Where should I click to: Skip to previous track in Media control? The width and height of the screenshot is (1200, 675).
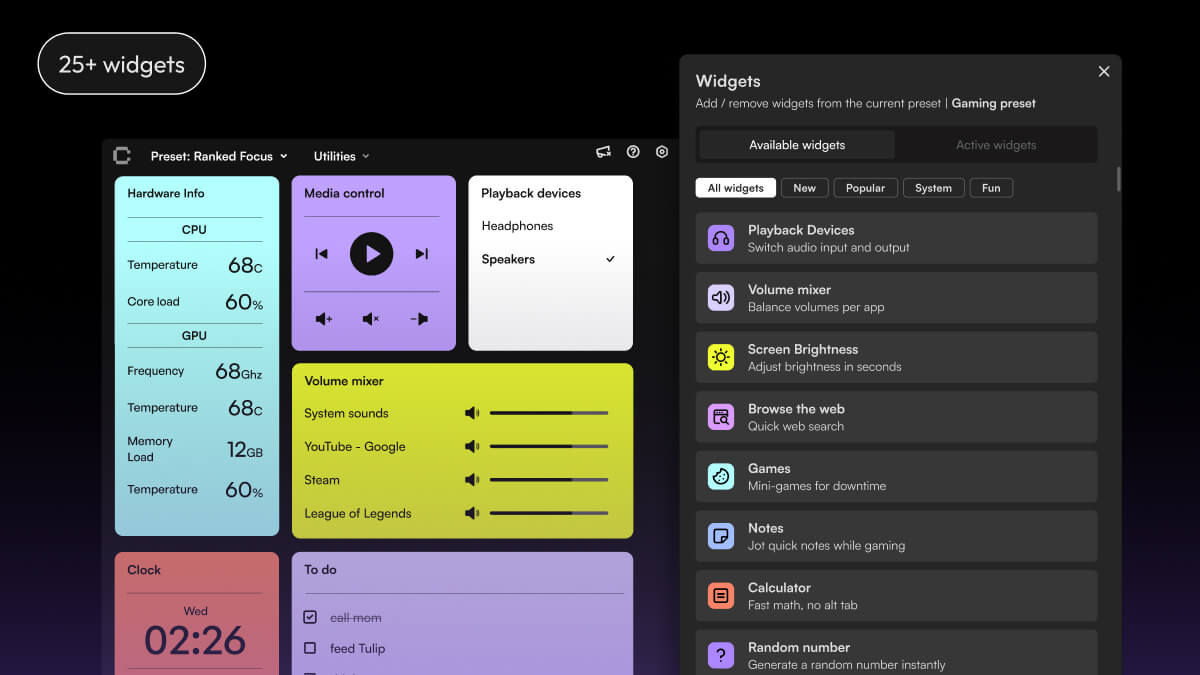point(321,254)
